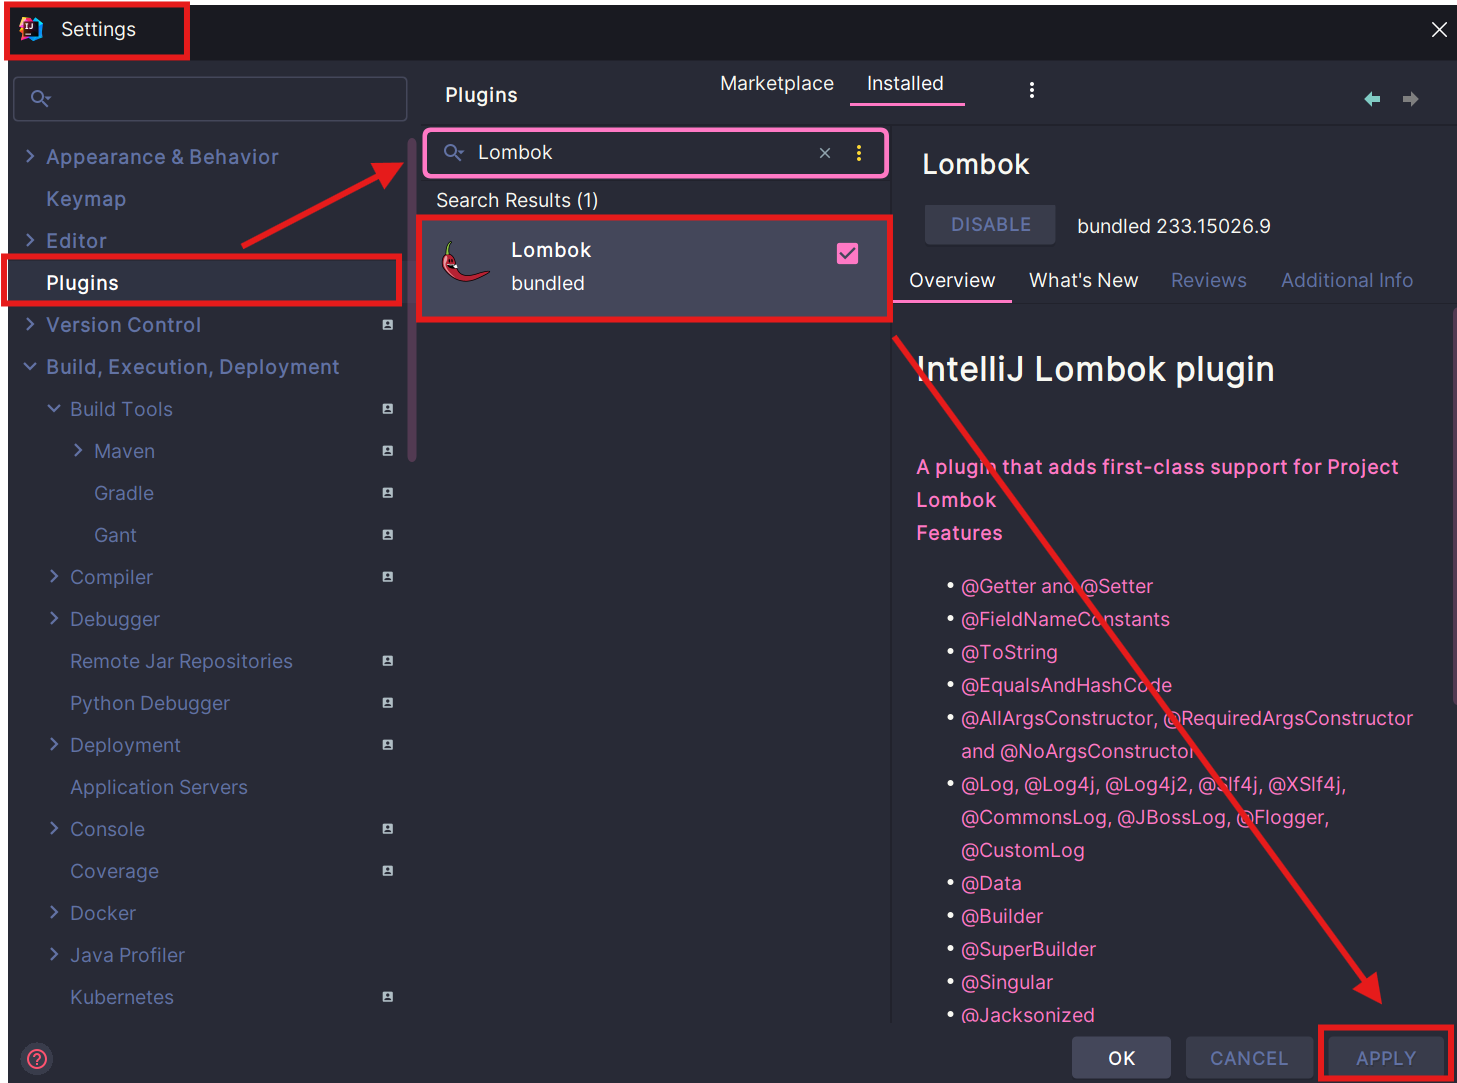Screen dimensions: 1457x1083
Task: Open the help question mark icon
Action: [37, 1058]
